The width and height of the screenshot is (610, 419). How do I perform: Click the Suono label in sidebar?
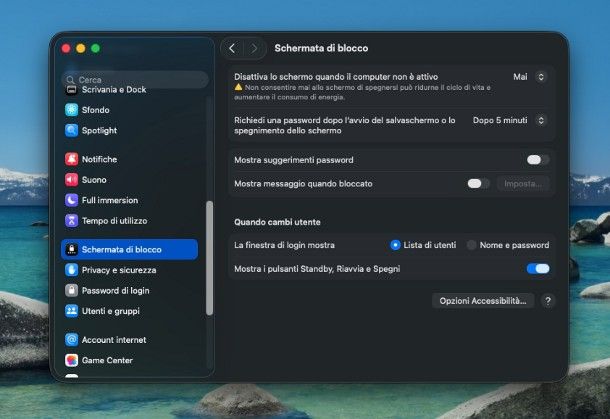[94, 180]
